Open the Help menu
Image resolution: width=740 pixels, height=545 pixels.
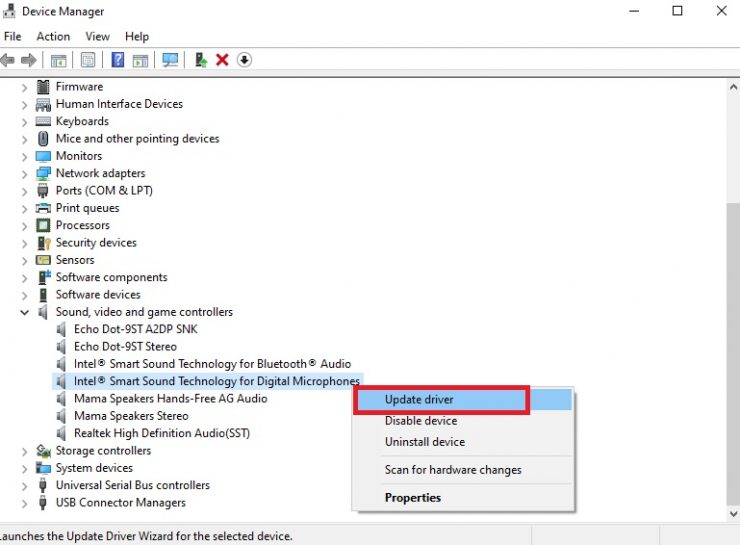(x=137, y=36)
